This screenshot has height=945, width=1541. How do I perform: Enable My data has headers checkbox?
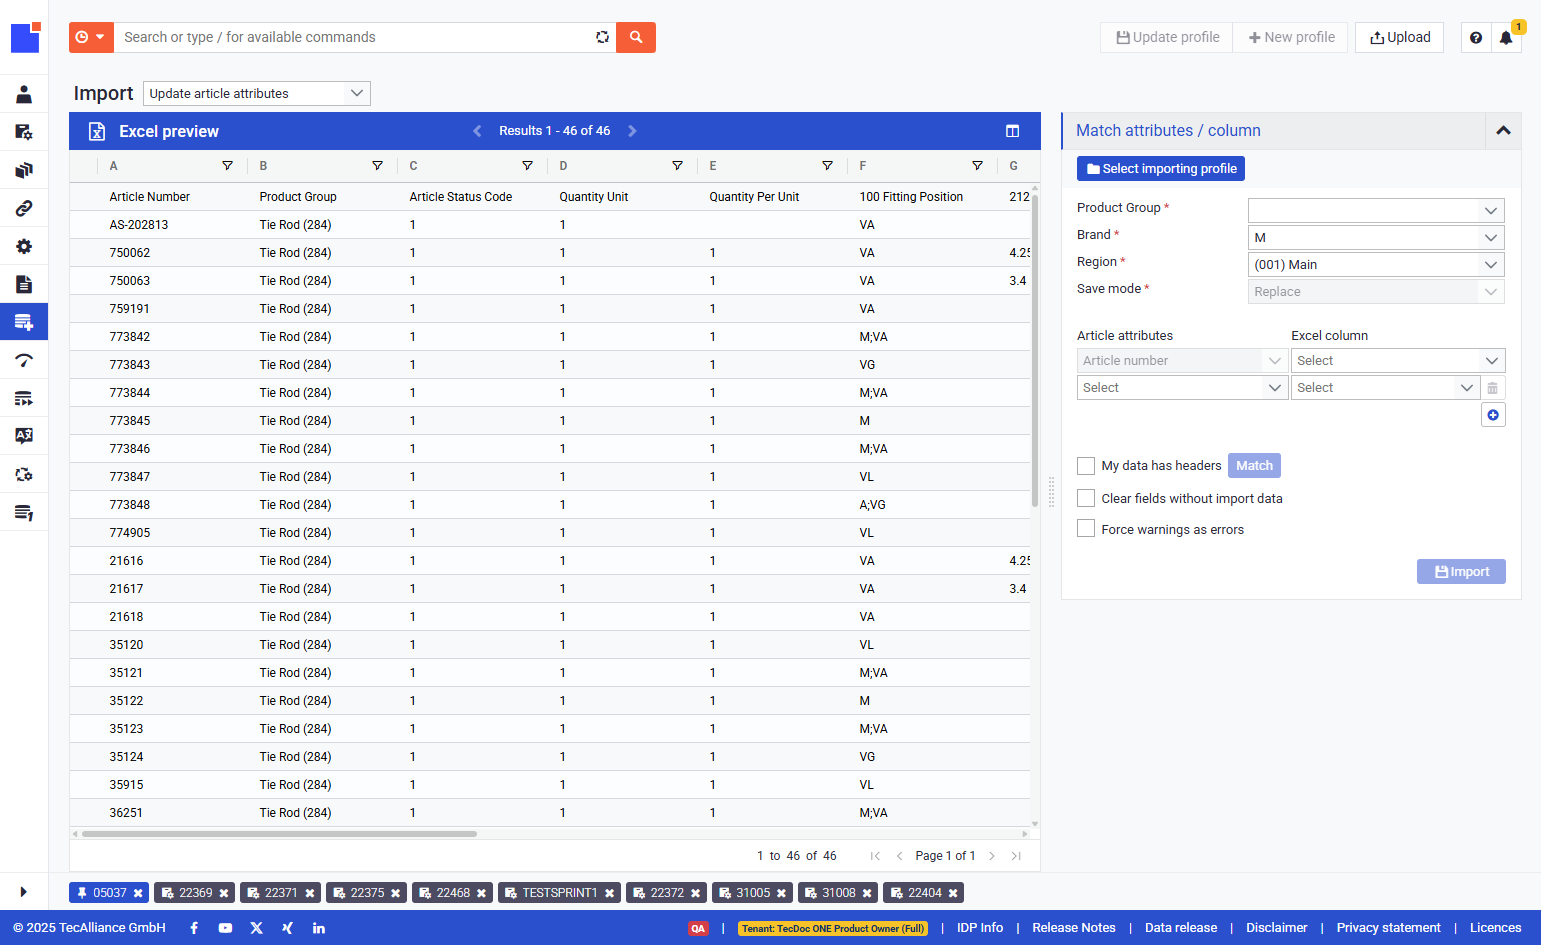tap(1086, 466)
